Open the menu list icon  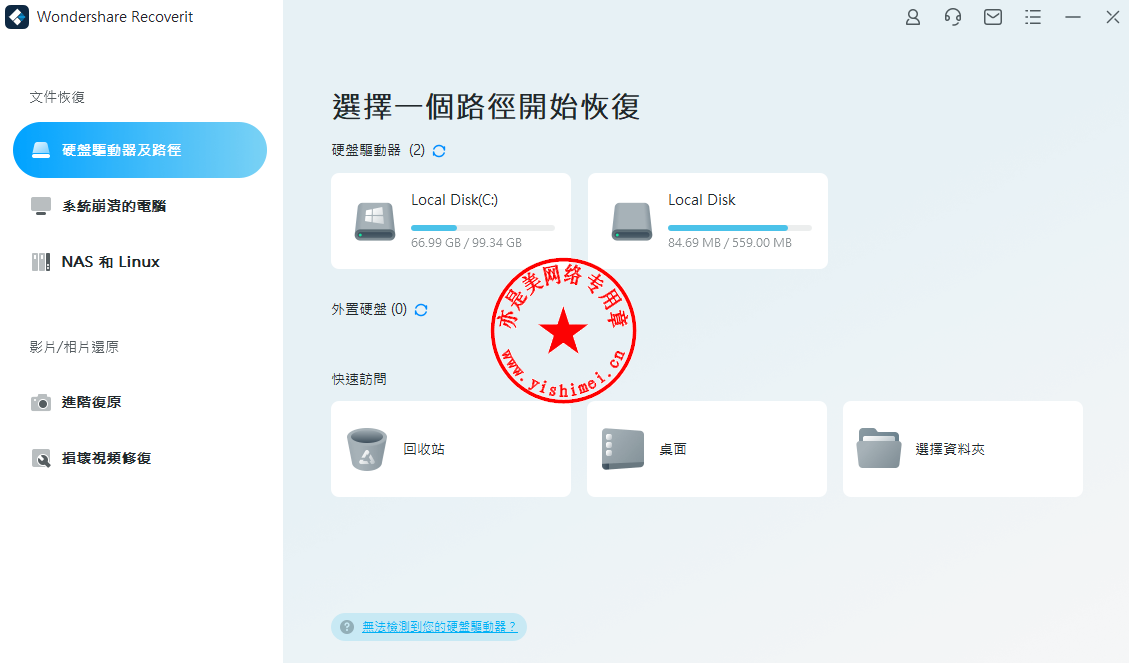pyautogui.click(x=1033, y=17)
